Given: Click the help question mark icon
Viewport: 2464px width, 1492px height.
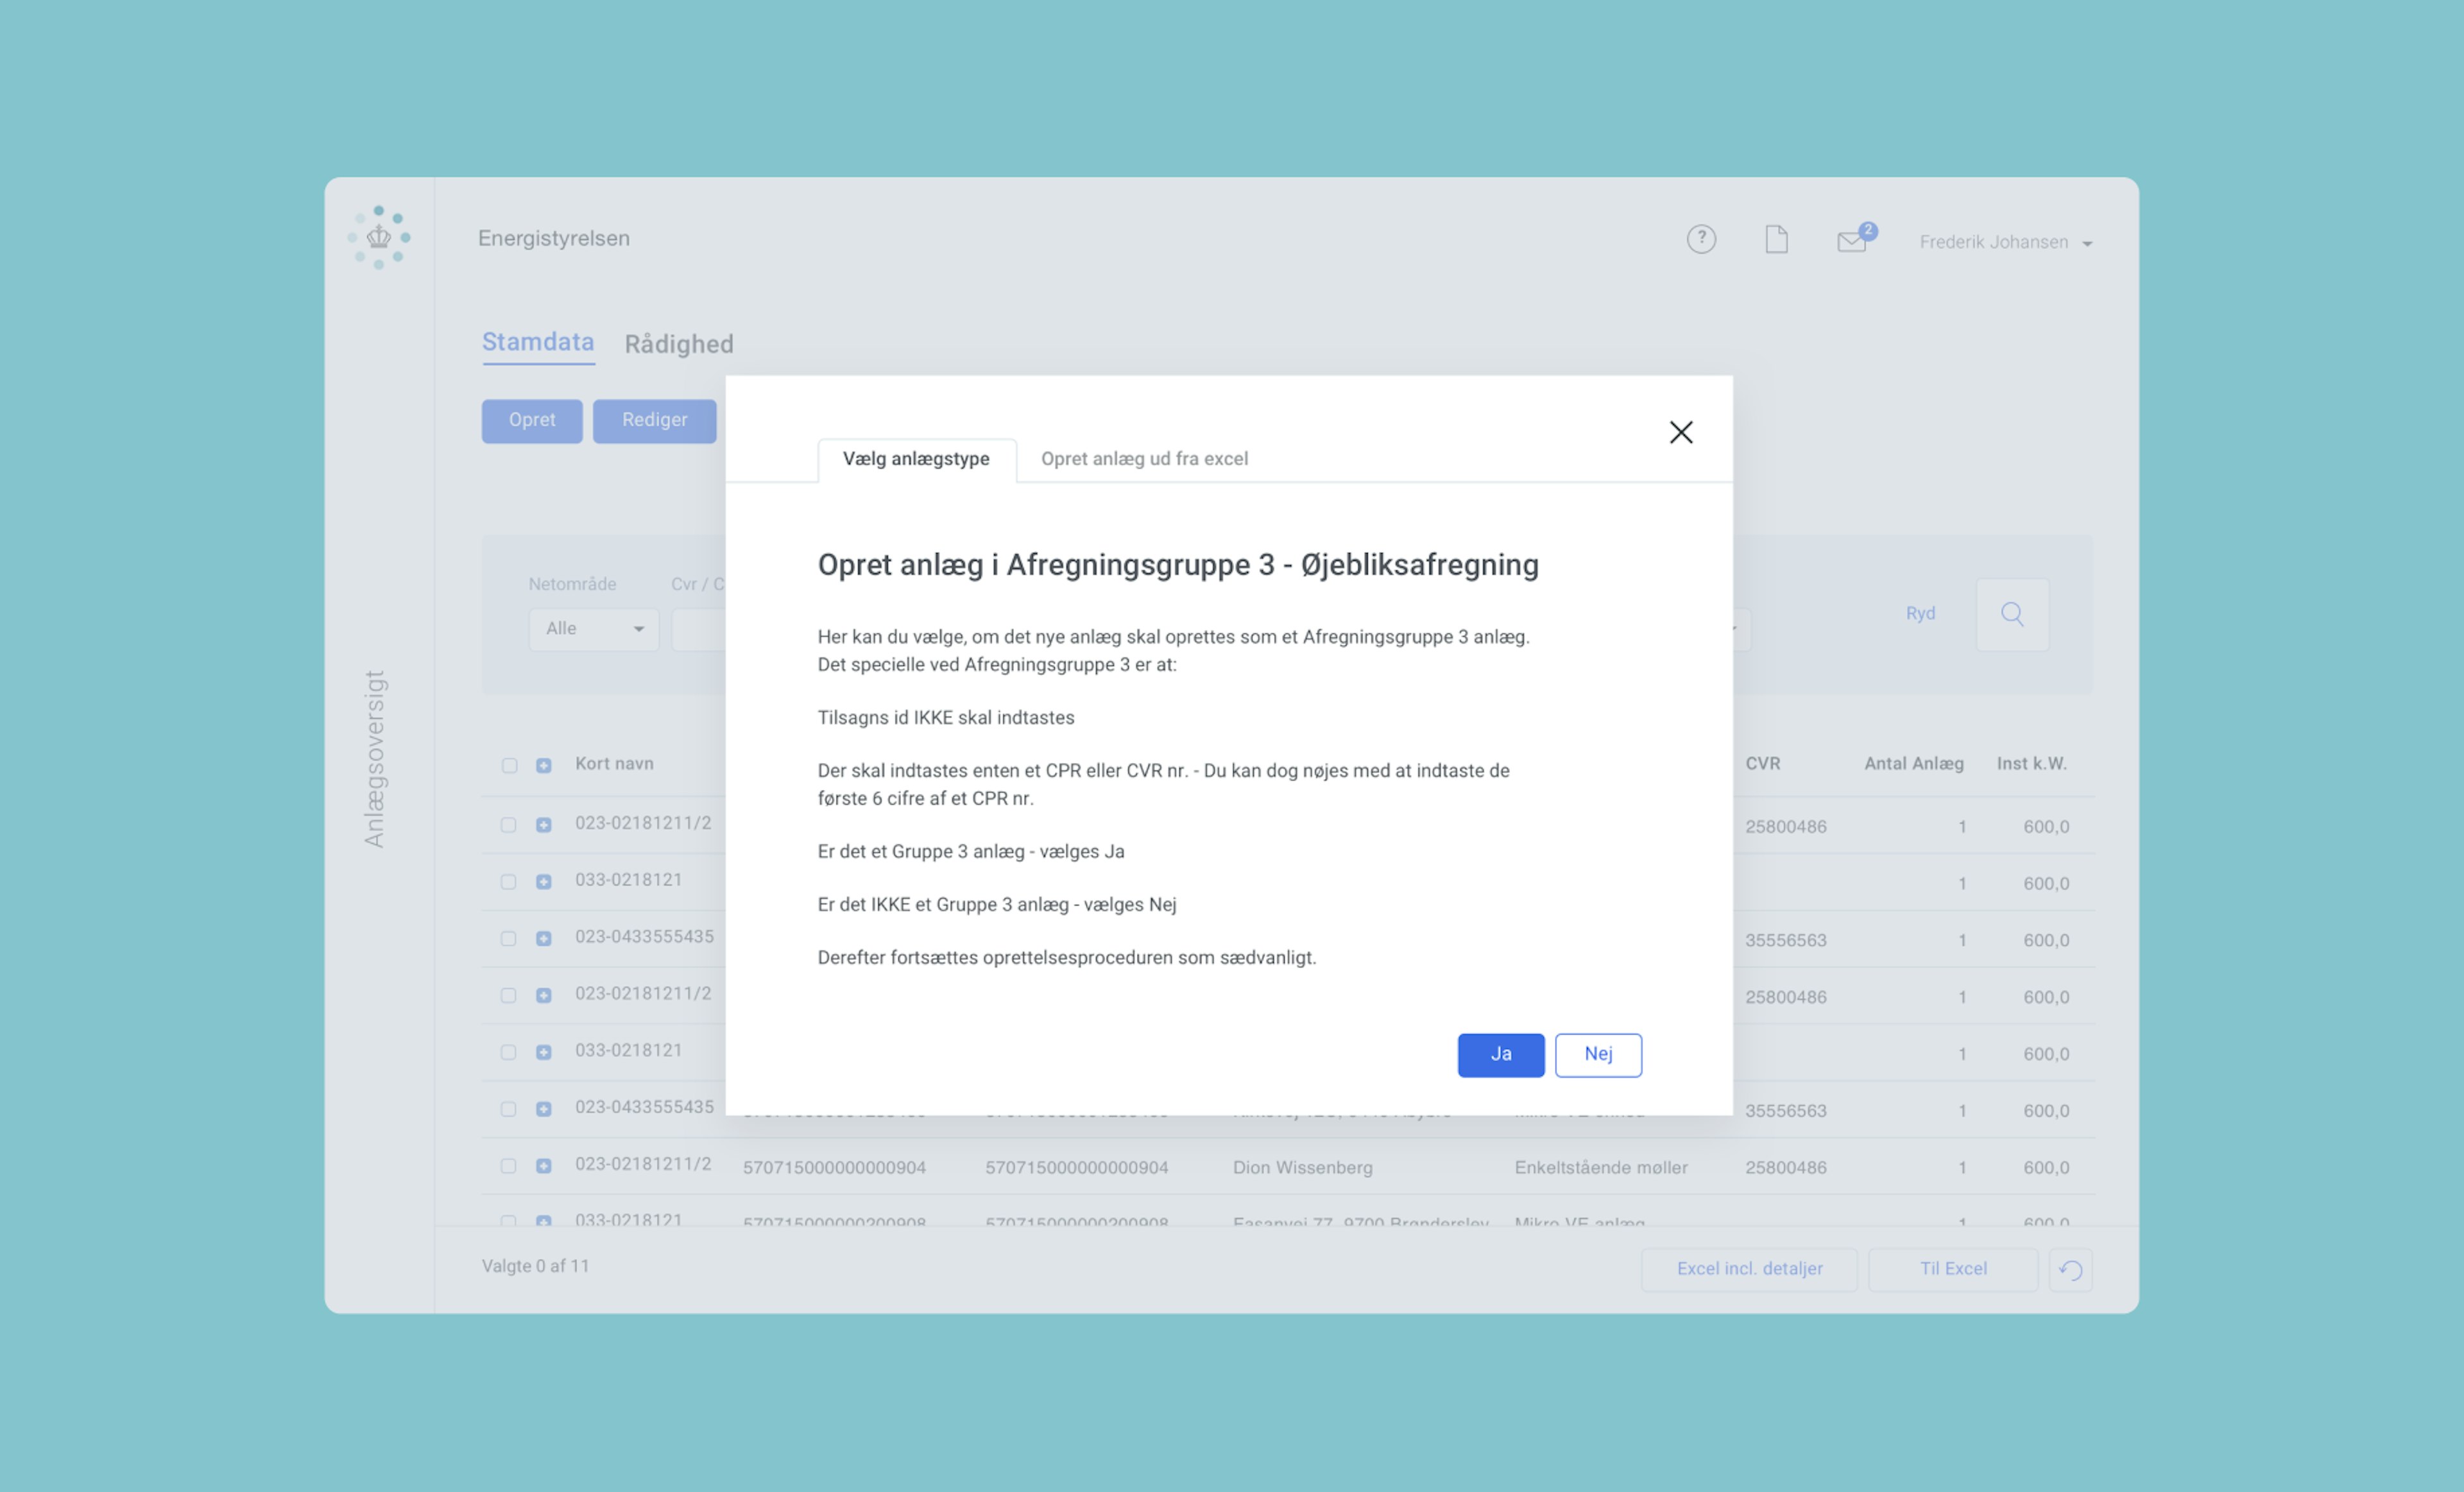Looking at the screenshot, I should [x=1701, y=239].
